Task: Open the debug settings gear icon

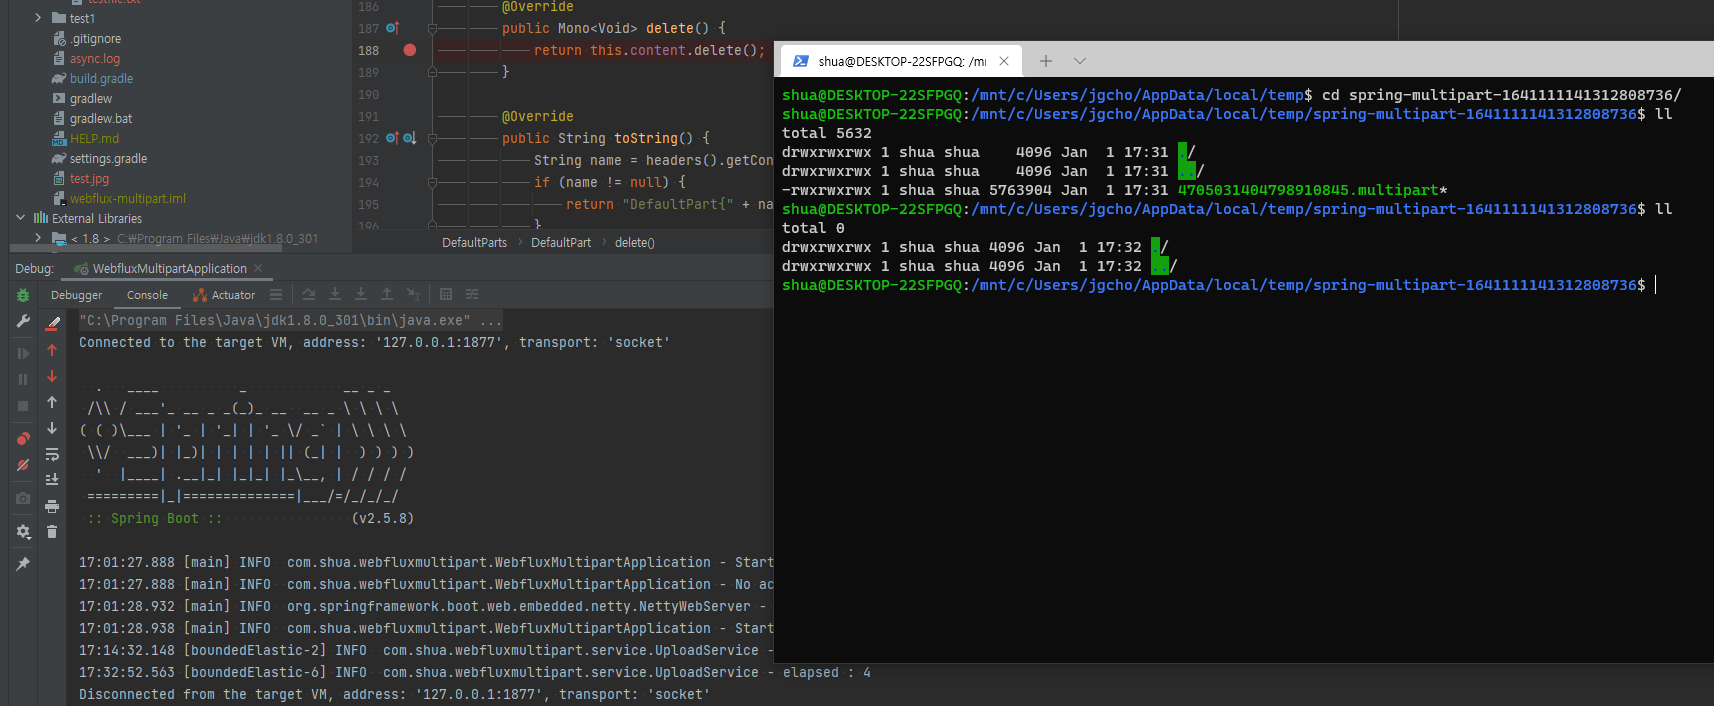Action: (x=23, y=532)
